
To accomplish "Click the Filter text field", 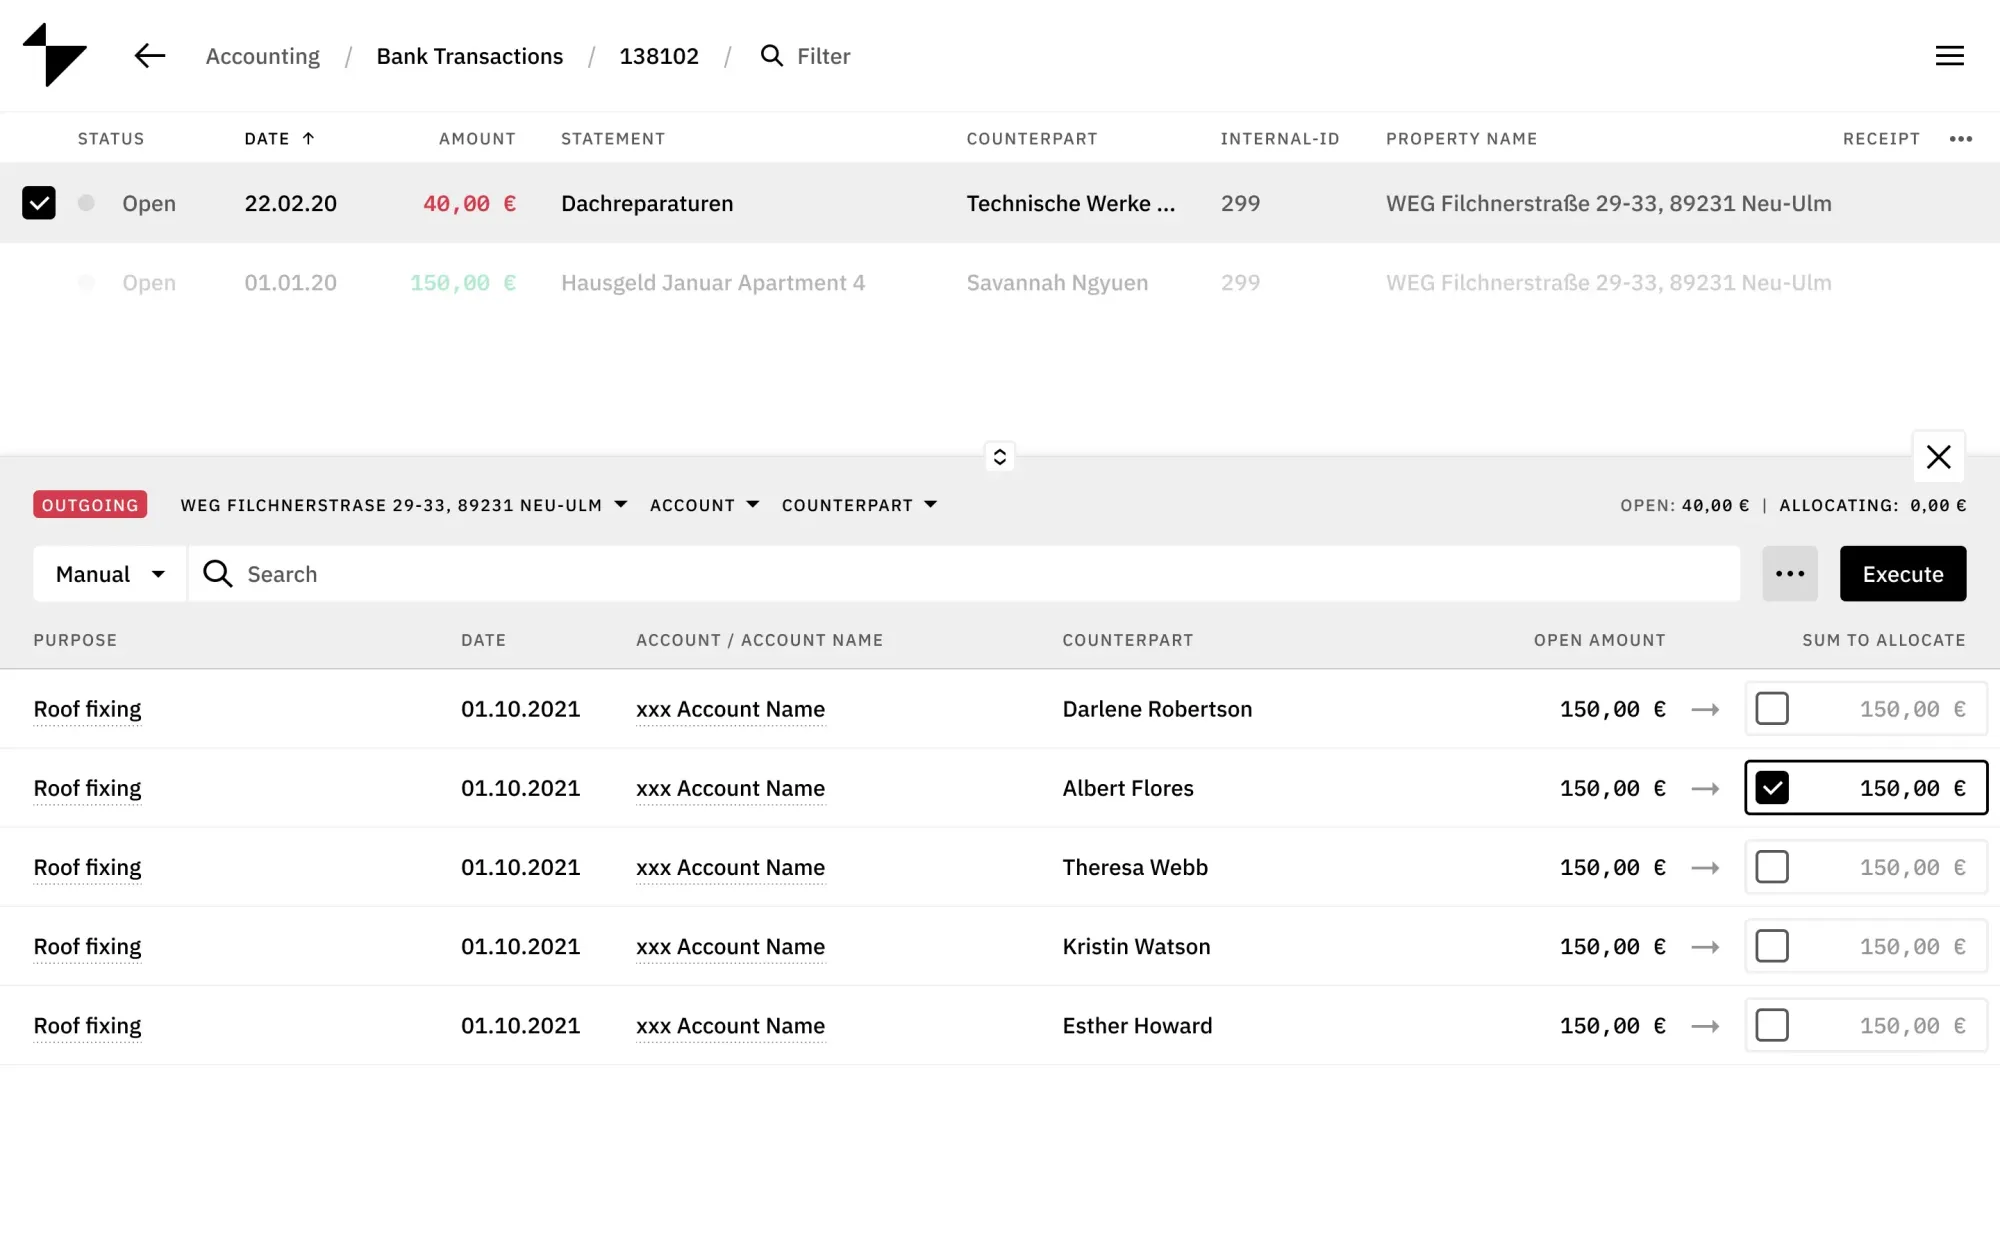I will click(x=823, y=56).
